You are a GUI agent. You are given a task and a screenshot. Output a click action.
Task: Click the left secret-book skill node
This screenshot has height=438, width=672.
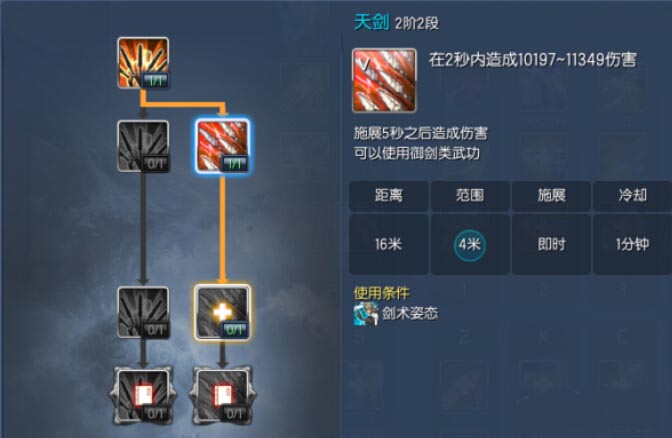[143, 395]
